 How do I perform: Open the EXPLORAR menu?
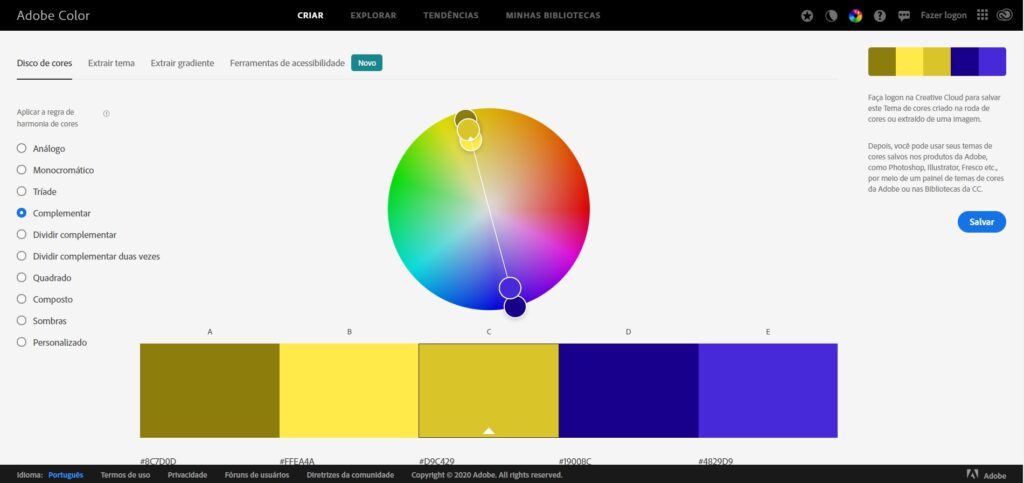click(374, 16)
